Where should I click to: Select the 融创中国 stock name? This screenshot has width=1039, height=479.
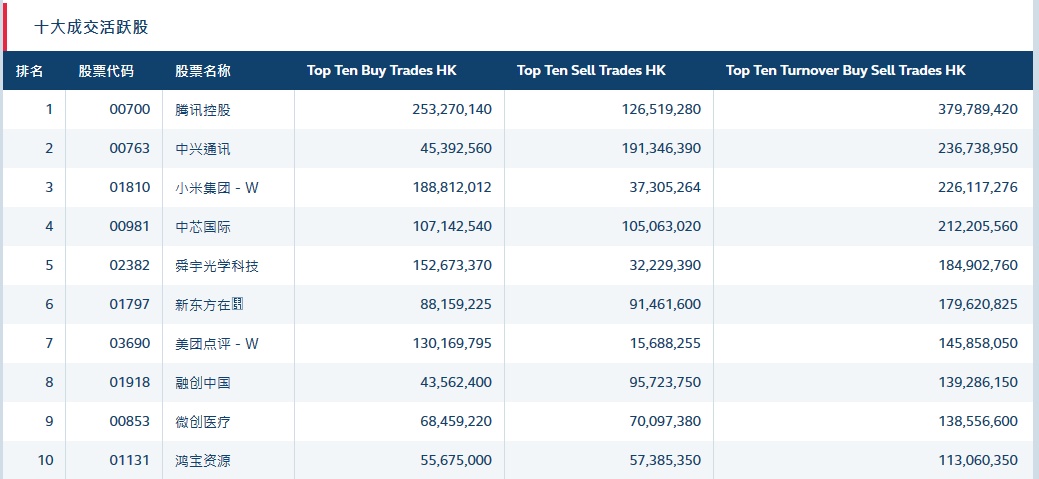click(x=203, y=383)
